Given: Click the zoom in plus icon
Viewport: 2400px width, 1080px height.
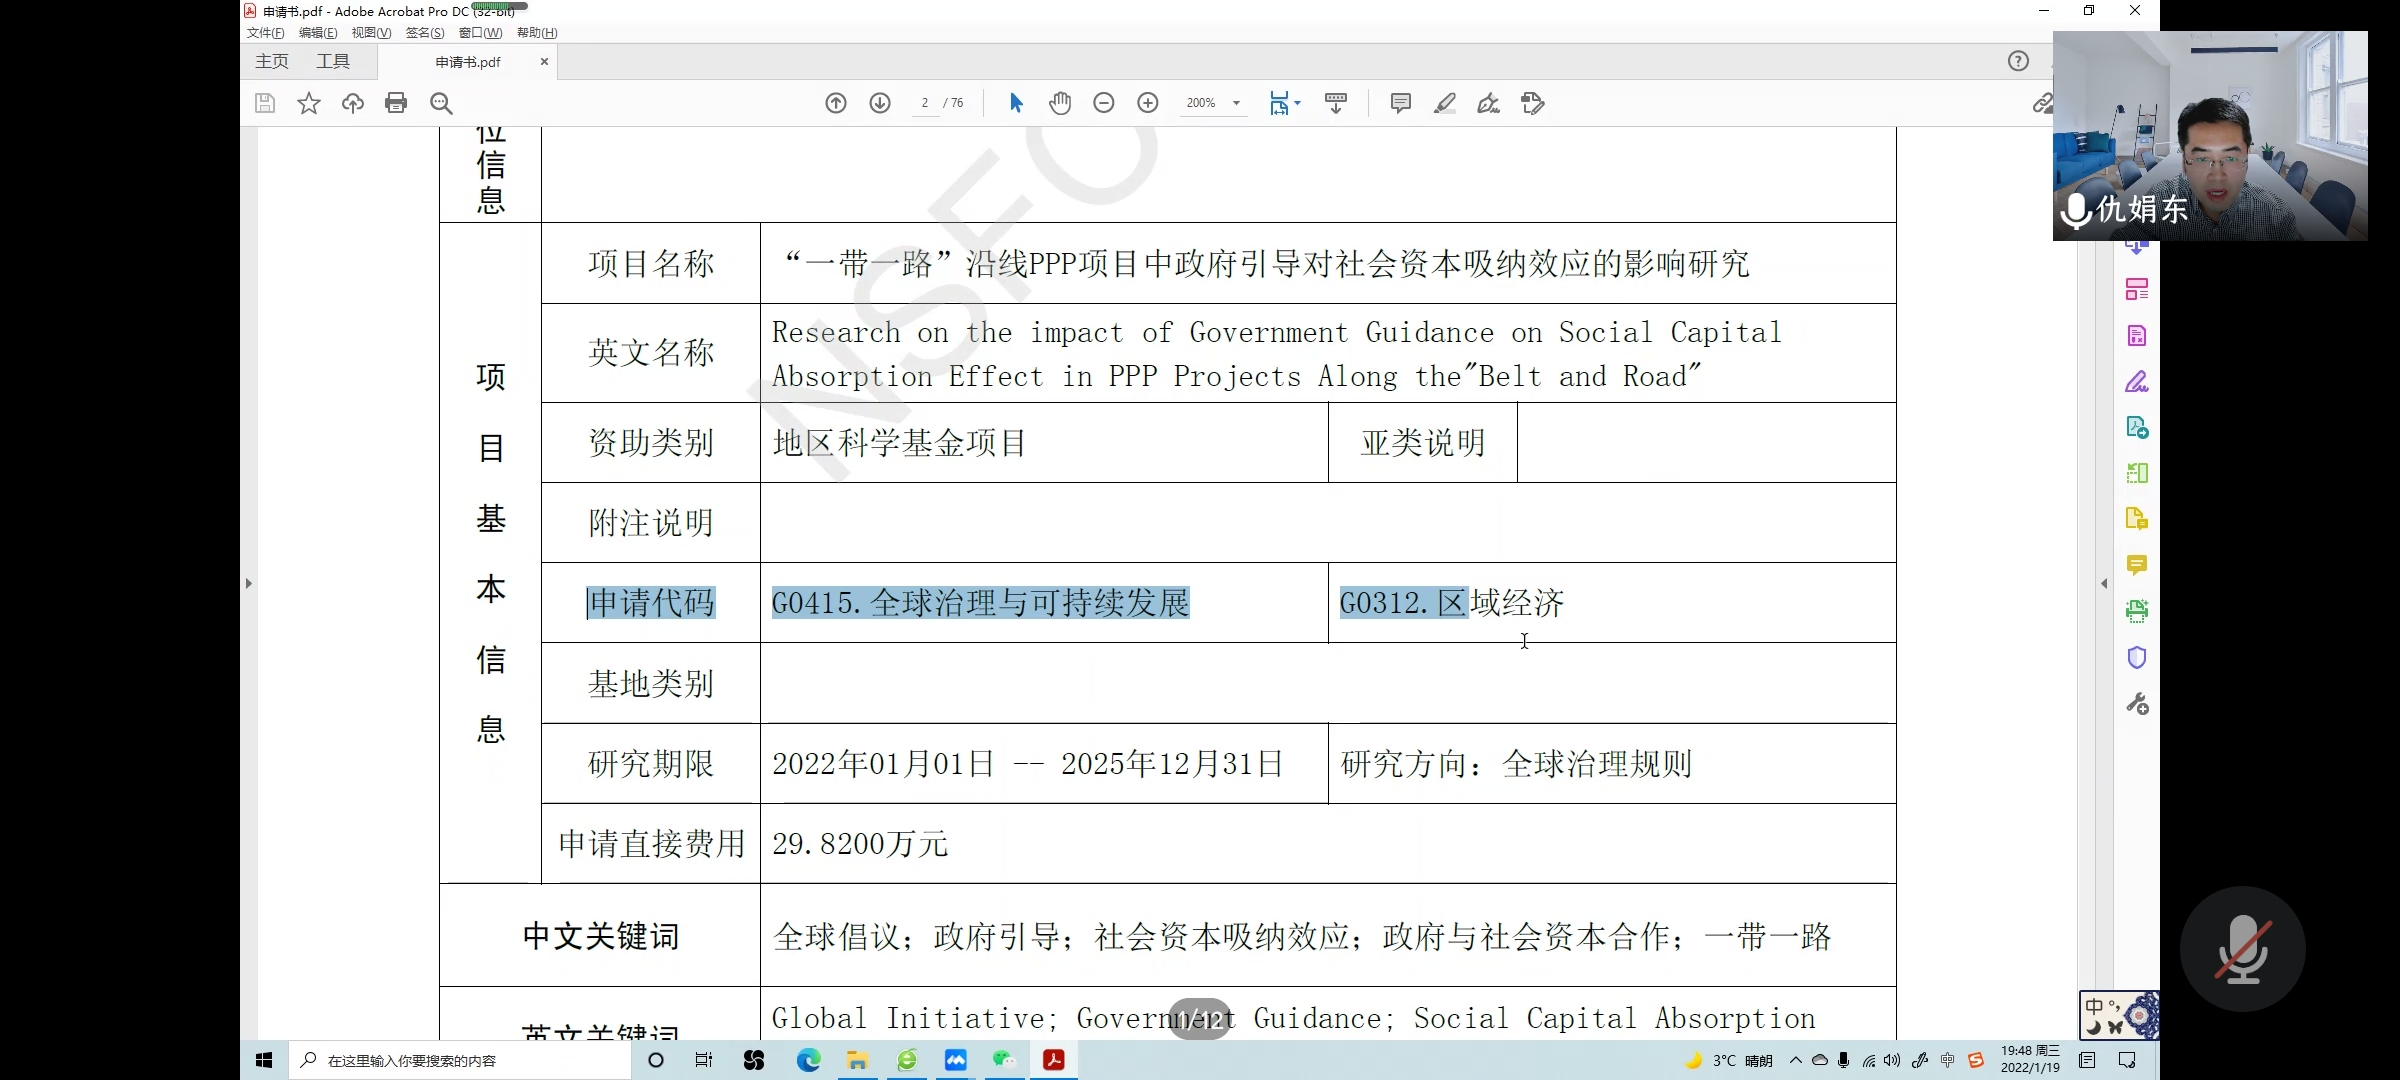Looking at the screenshot, I should (1148, 103).
